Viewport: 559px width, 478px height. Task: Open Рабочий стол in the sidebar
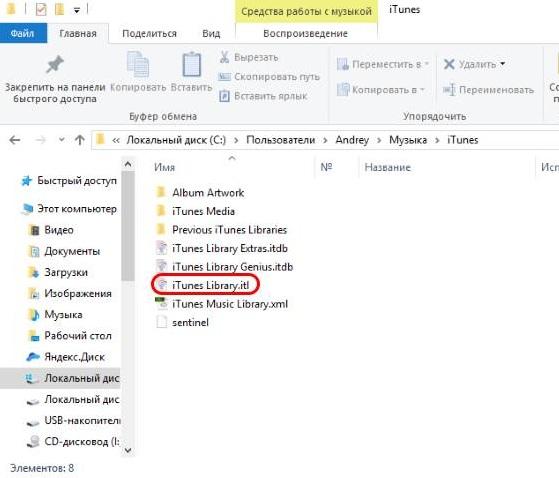click(x=78, y=336)
